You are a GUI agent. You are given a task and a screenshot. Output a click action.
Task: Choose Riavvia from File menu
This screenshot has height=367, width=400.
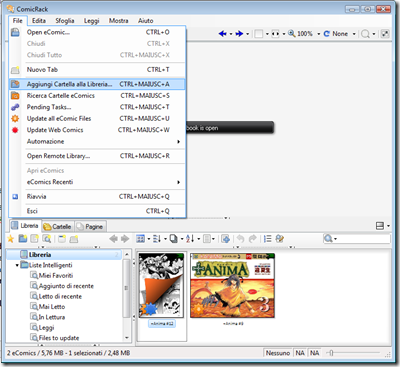pos(97,197)
